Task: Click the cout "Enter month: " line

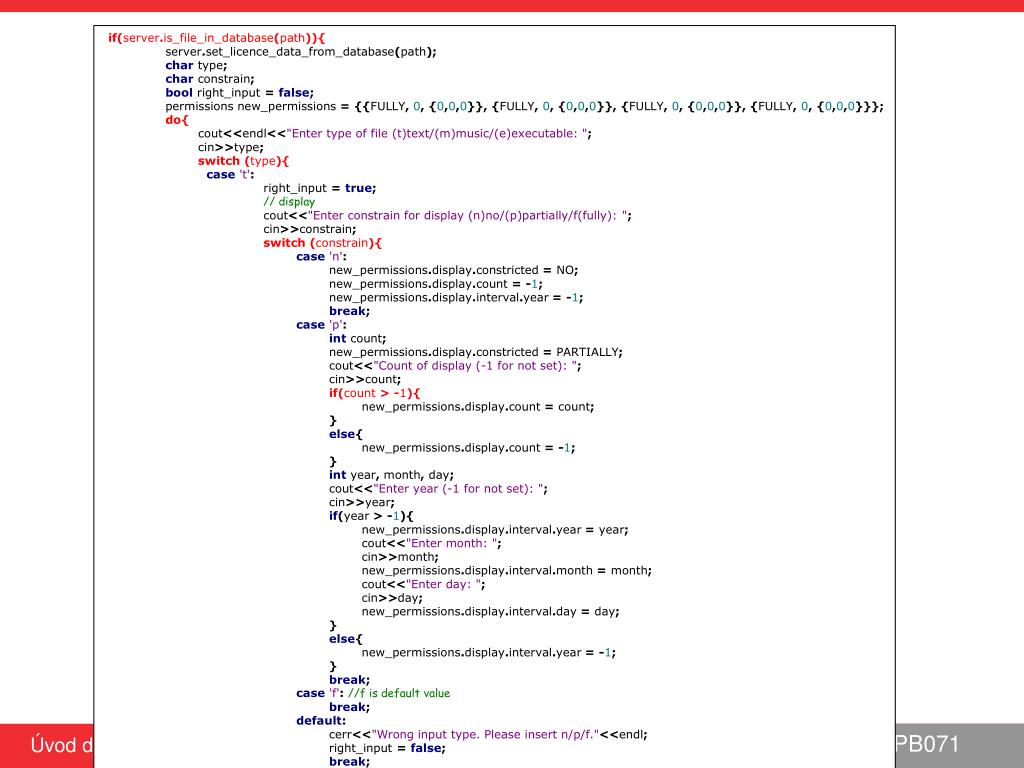Action: pyautogui.click(x=432, y=543)
